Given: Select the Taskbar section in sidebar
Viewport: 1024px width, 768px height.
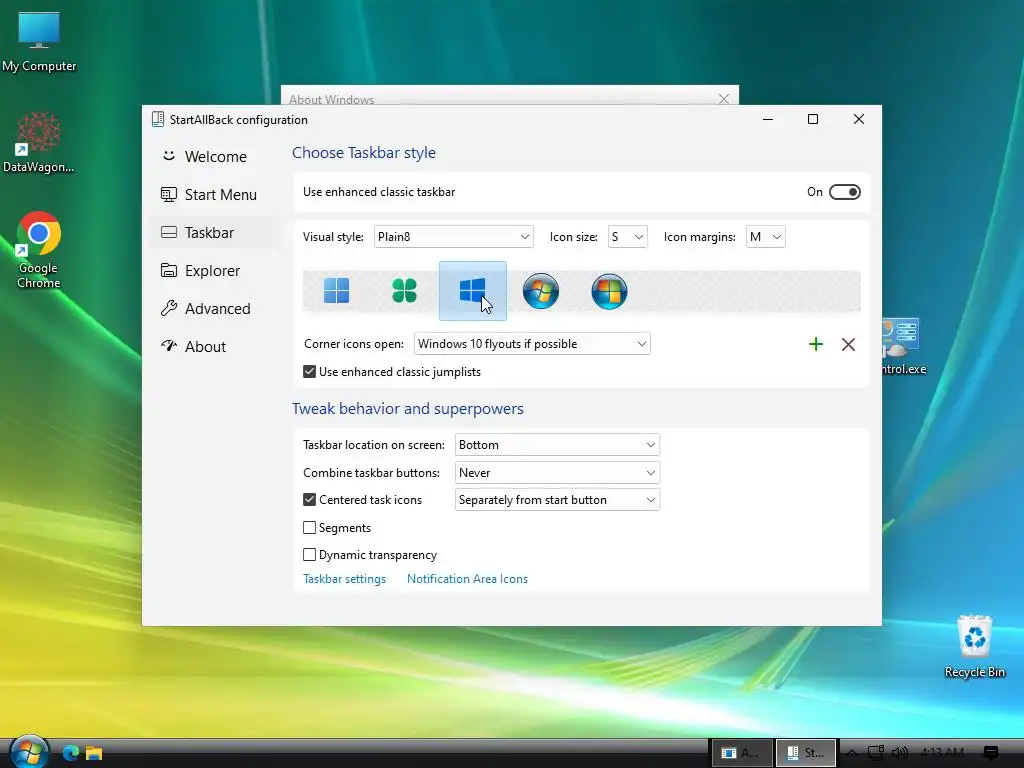Looking at the screenshot, I should tap(214, 232).
